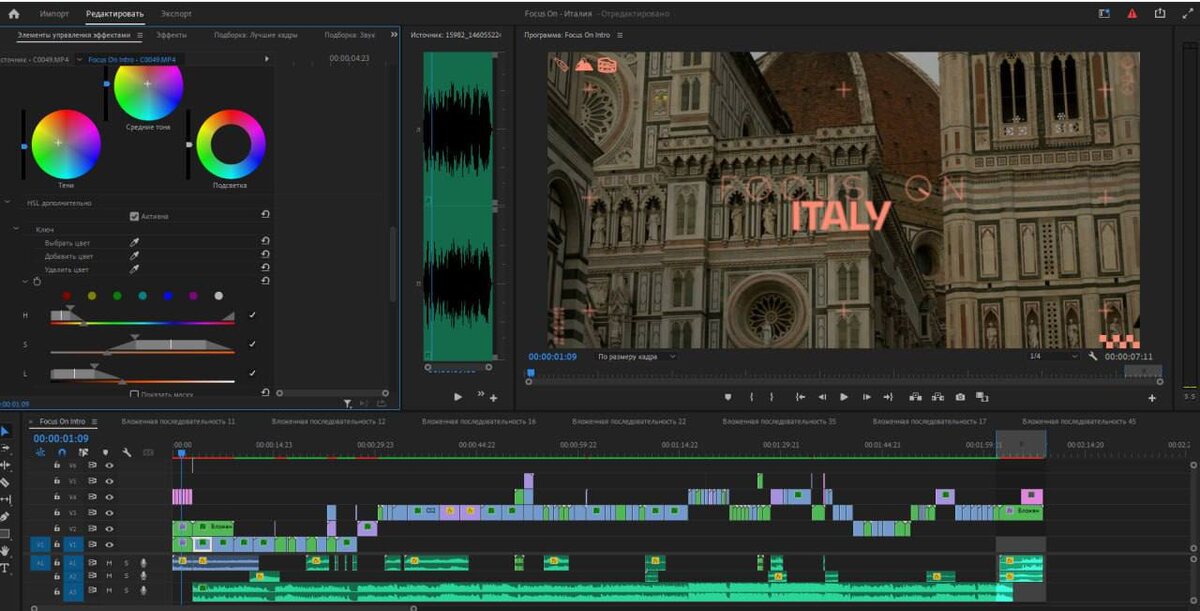Hide the V1 video track eye

(109, 544)
